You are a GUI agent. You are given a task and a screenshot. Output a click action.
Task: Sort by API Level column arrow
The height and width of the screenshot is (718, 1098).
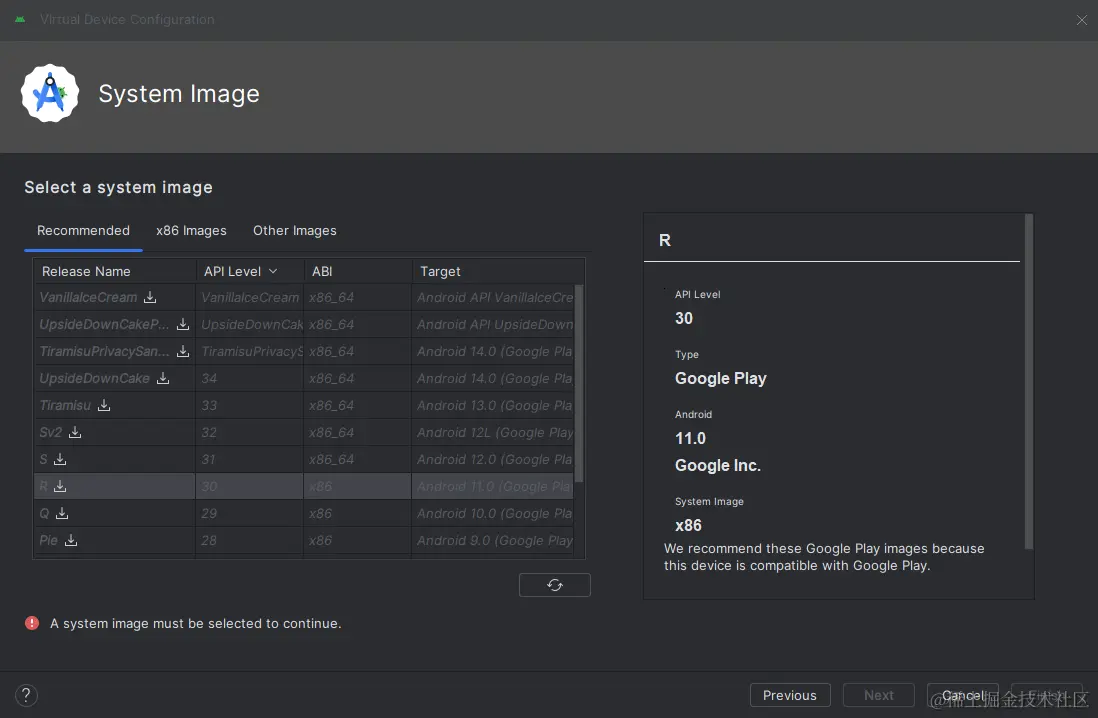(273, 271)
